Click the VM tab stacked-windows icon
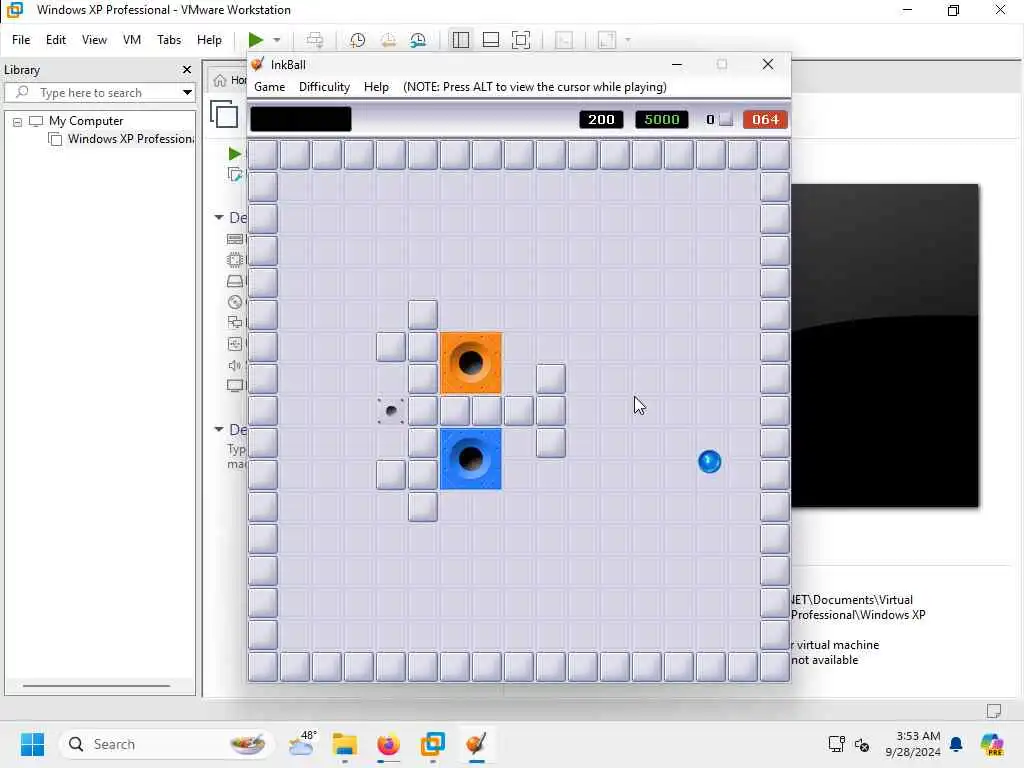 click(224, 114)
